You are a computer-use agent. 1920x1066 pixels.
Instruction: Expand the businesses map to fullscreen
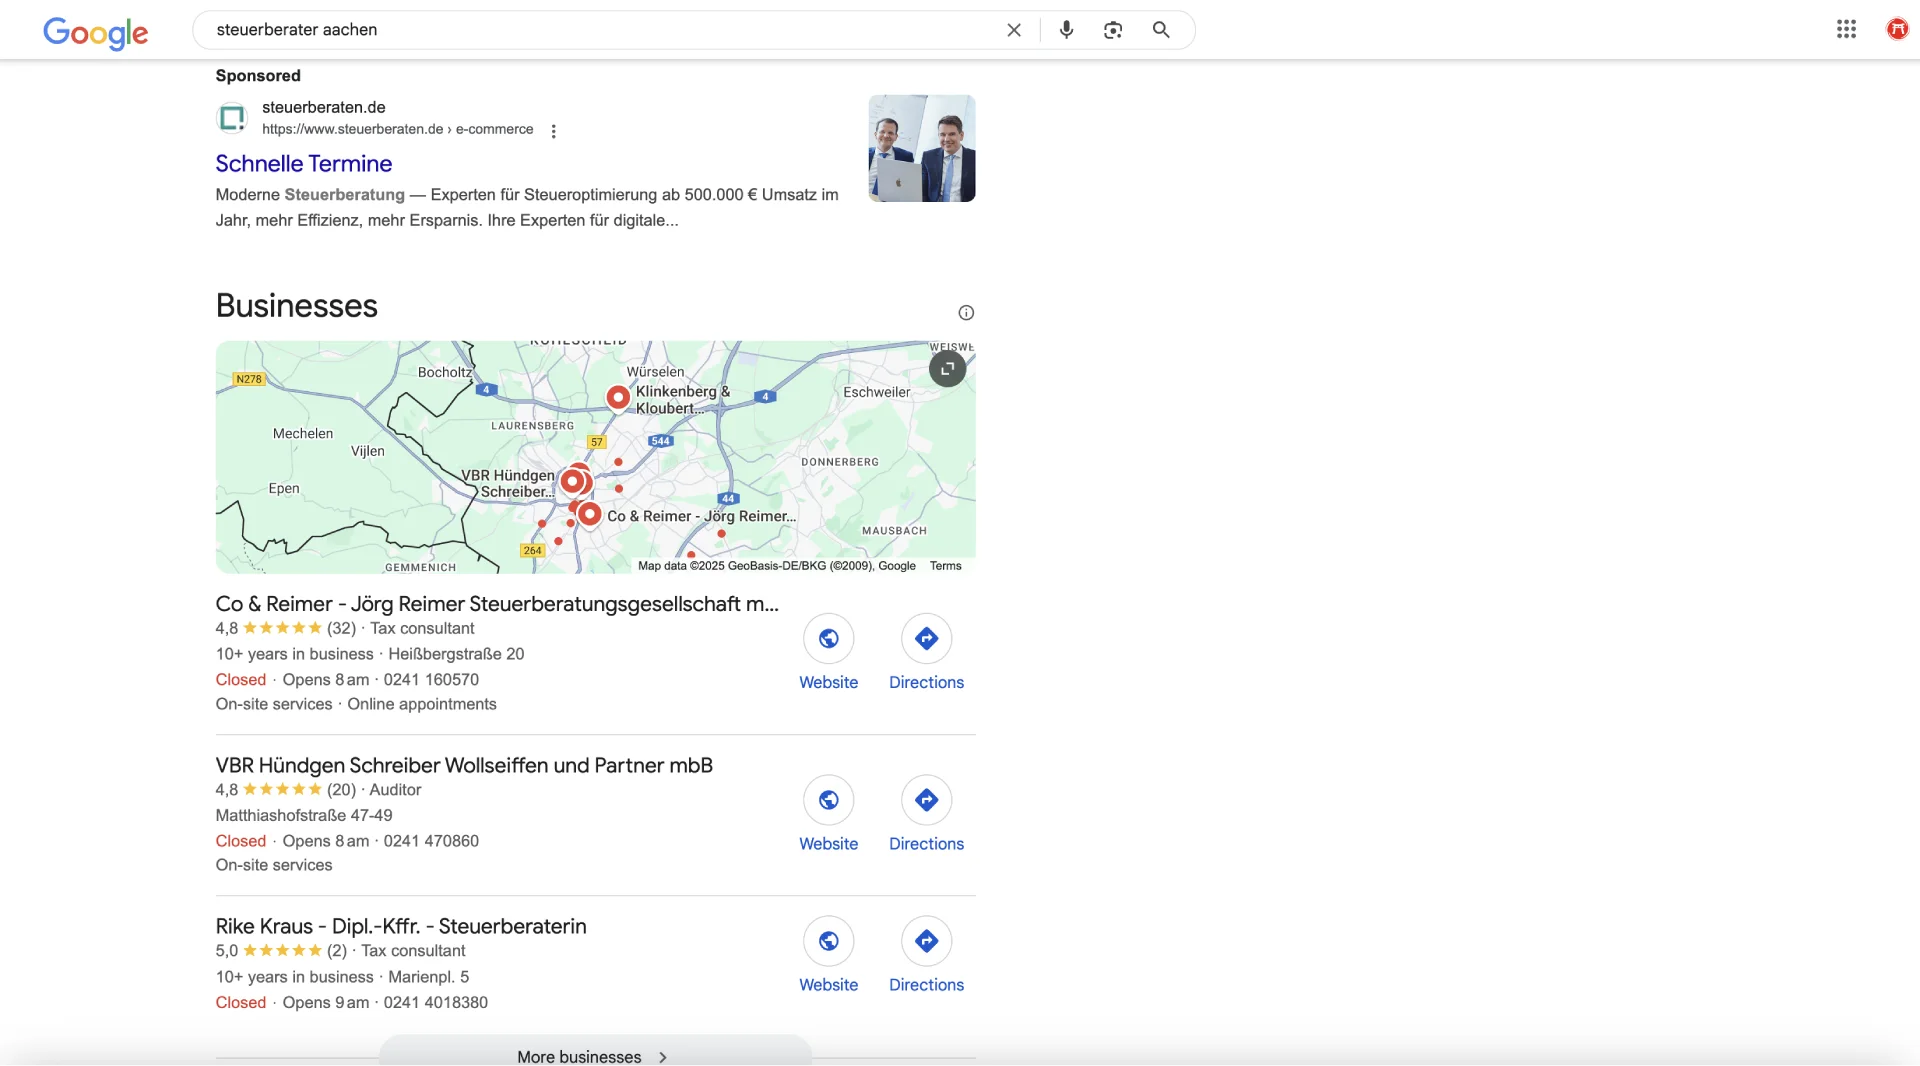[x=947, y=369]
